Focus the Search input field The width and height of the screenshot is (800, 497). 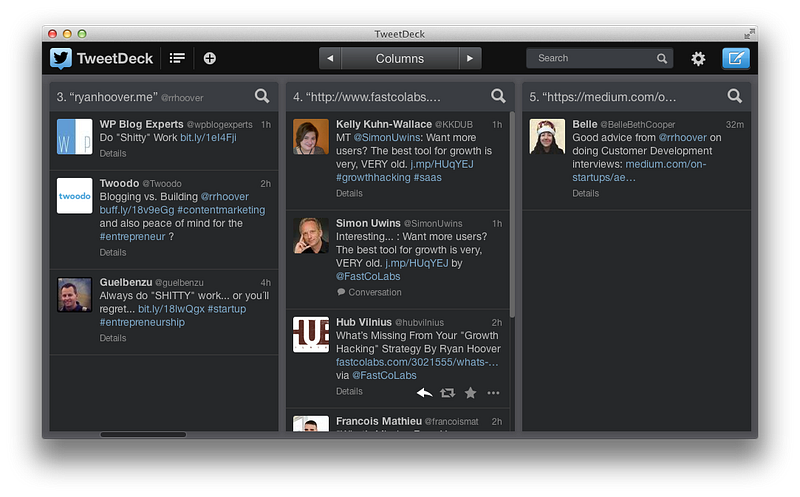tap(599, 58)
